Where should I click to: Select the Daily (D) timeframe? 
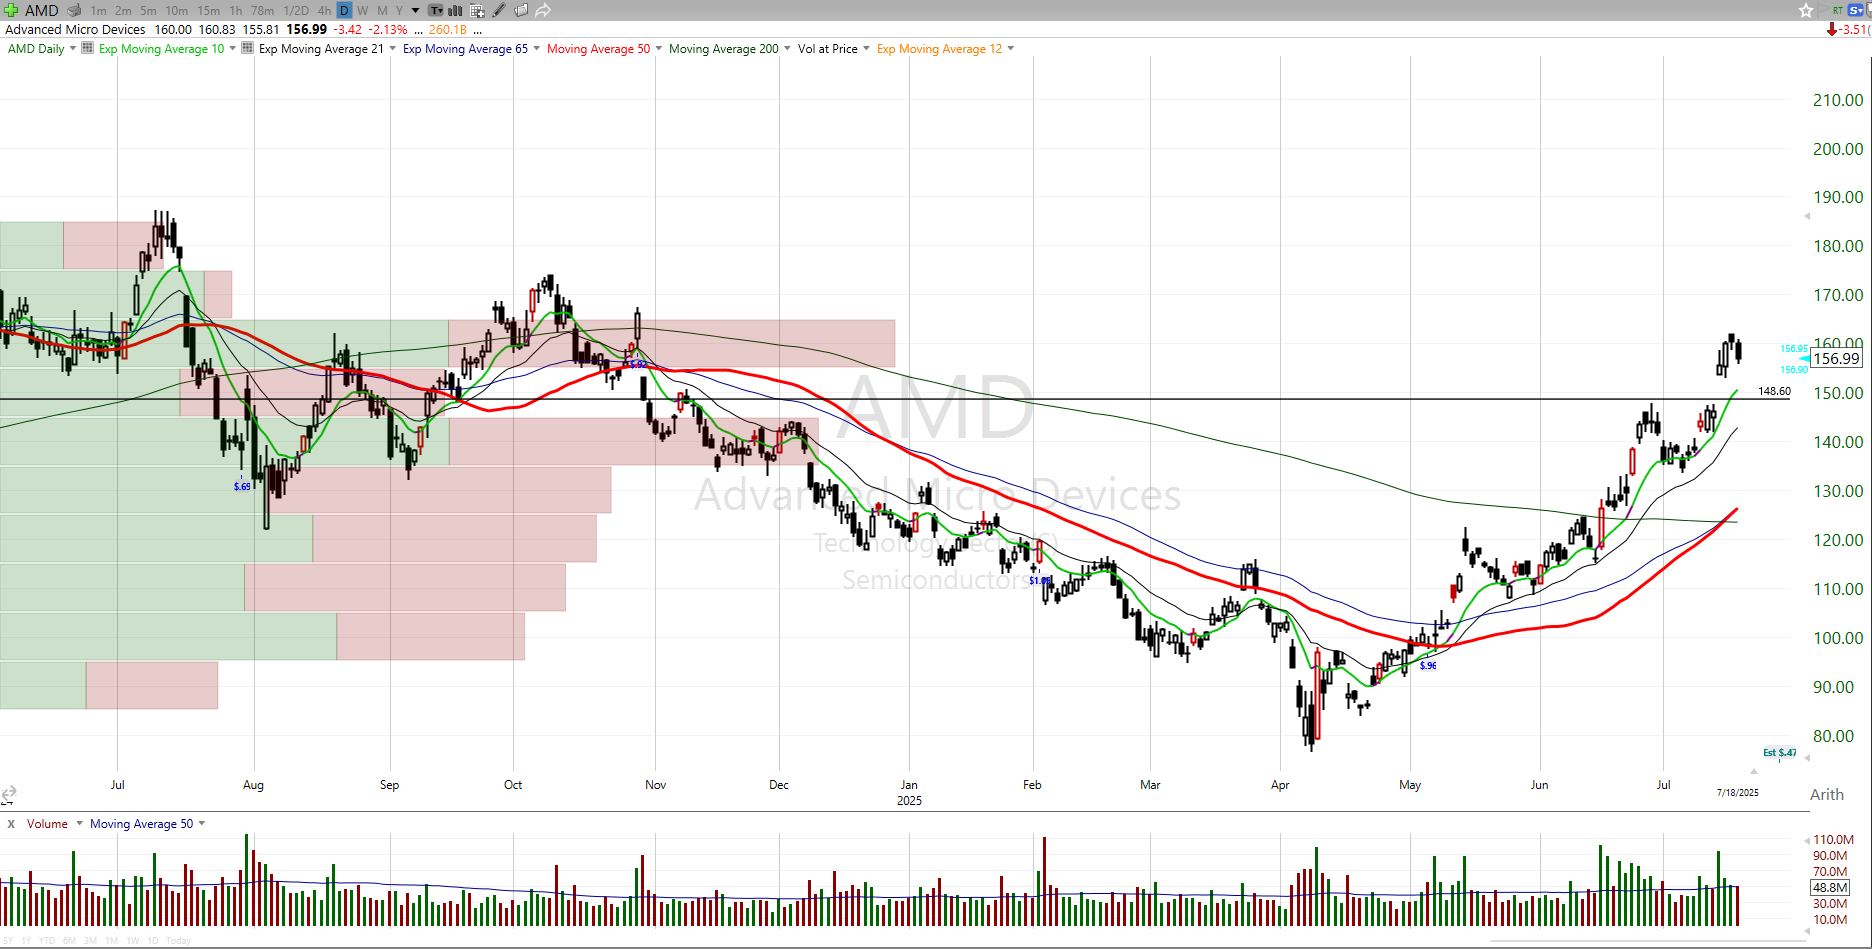(x=344, y=10)
